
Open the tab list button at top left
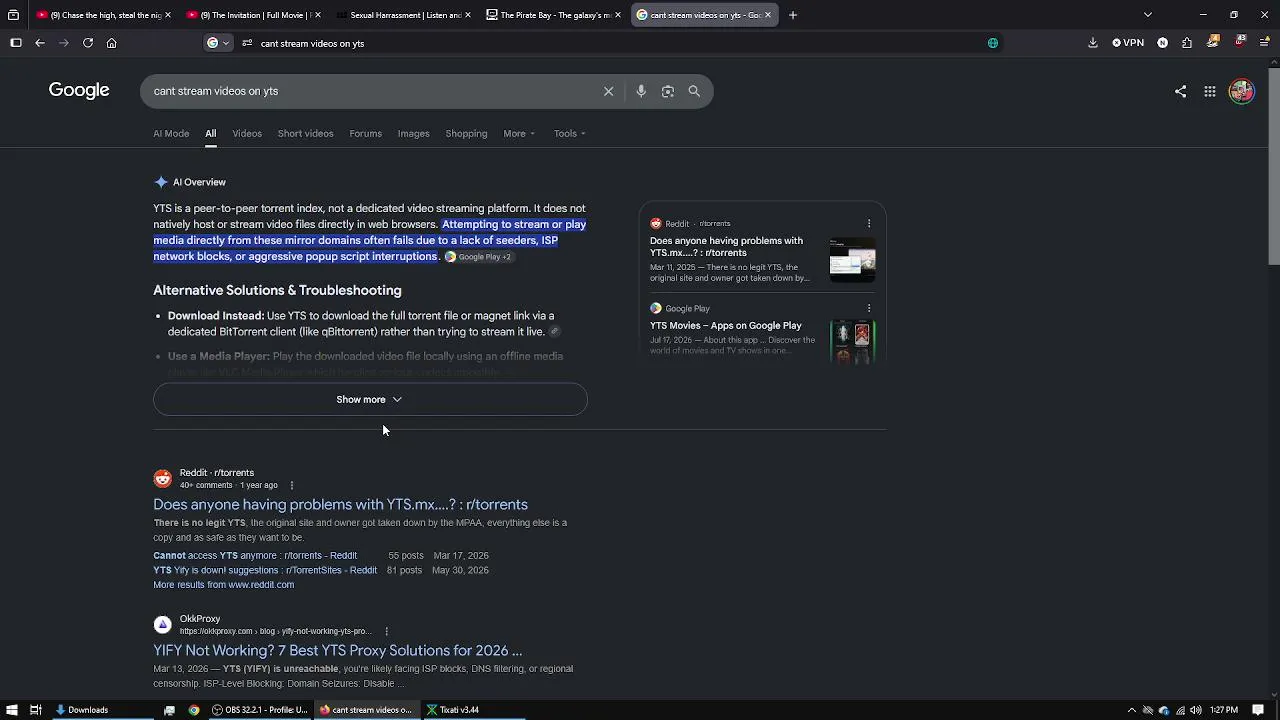(x=13, y=15)
